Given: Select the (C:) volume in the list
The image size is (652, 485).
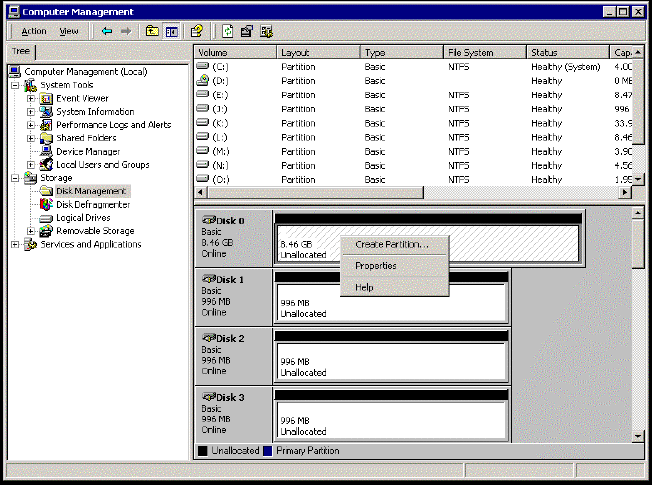Looking at the screenshot, I should click(220, 67).
